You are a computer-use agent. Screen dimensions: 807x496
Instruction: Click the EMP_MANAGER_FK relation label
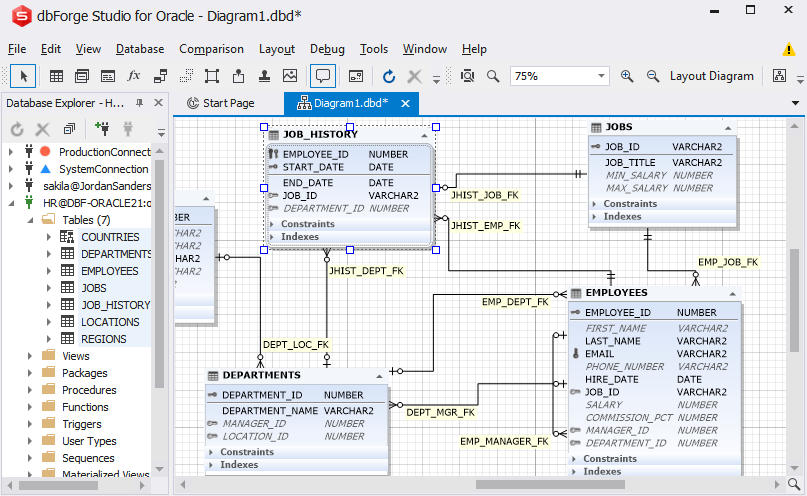[x=504, y=441]
